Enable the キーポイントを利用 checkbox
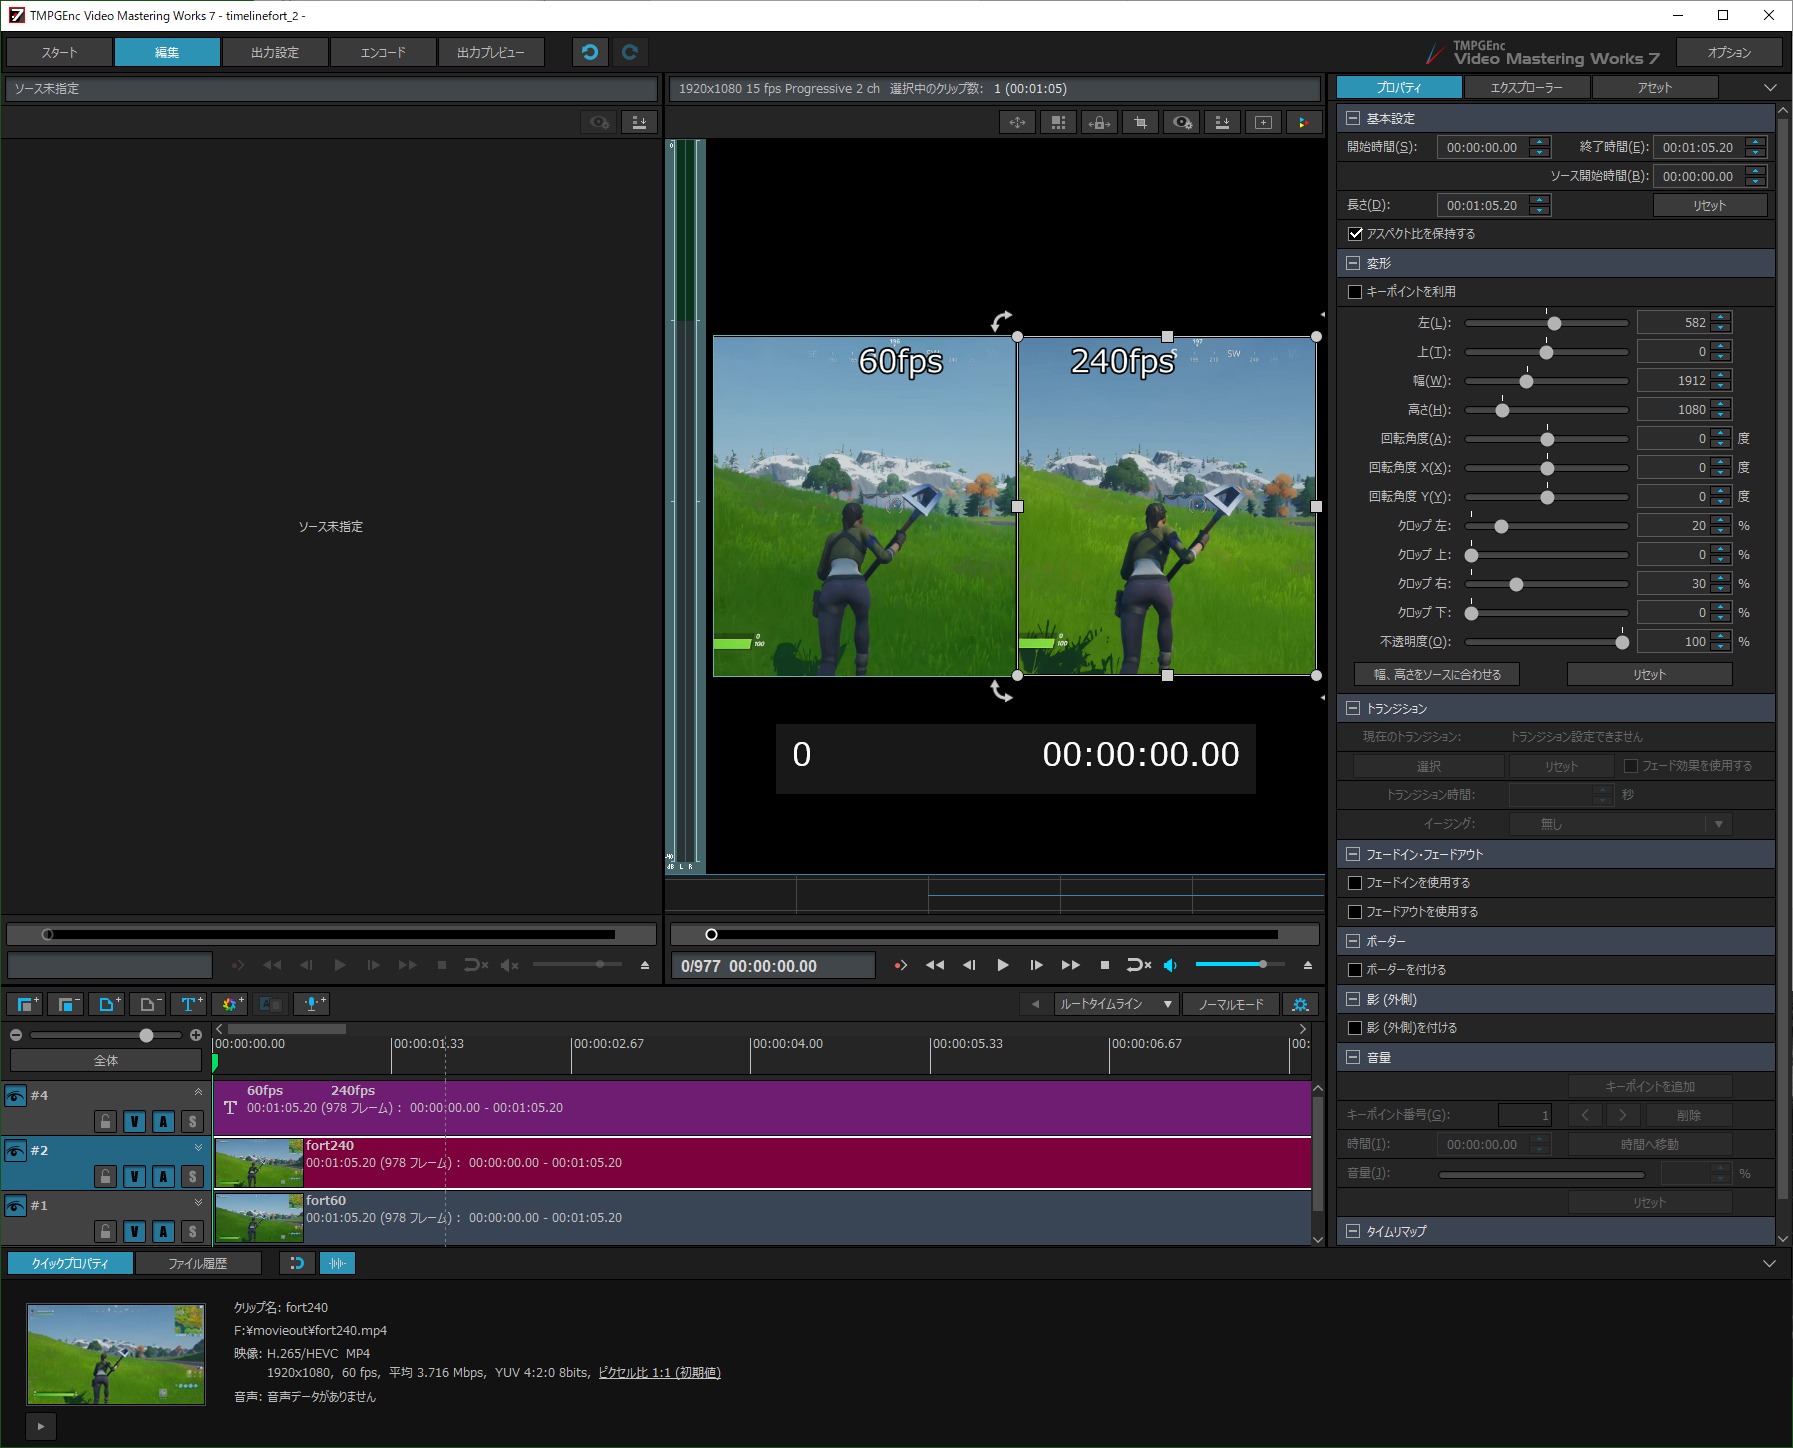Screen dimensions: 1793x1448 [1355, 292]
